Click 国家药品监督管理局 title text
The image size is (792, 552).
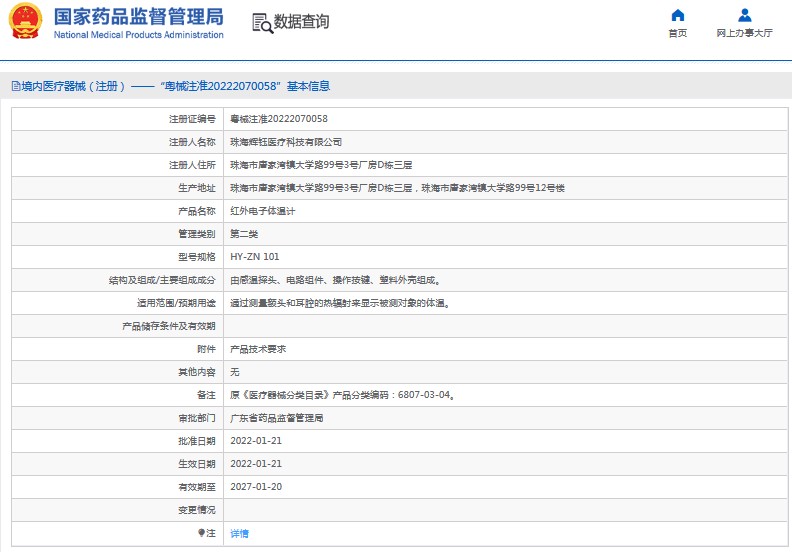tap(138, 17)
